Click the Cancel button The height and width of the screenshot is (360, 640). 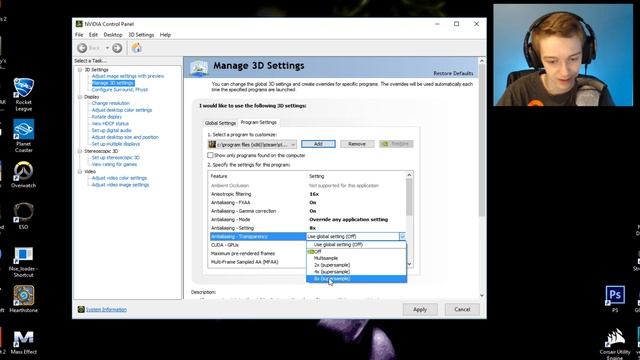[x=462, y=309]
